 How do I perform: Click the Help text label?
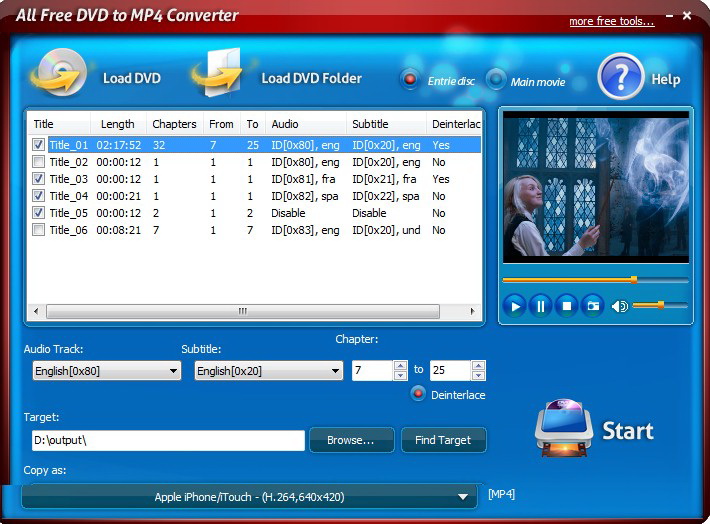coord(666,79)
